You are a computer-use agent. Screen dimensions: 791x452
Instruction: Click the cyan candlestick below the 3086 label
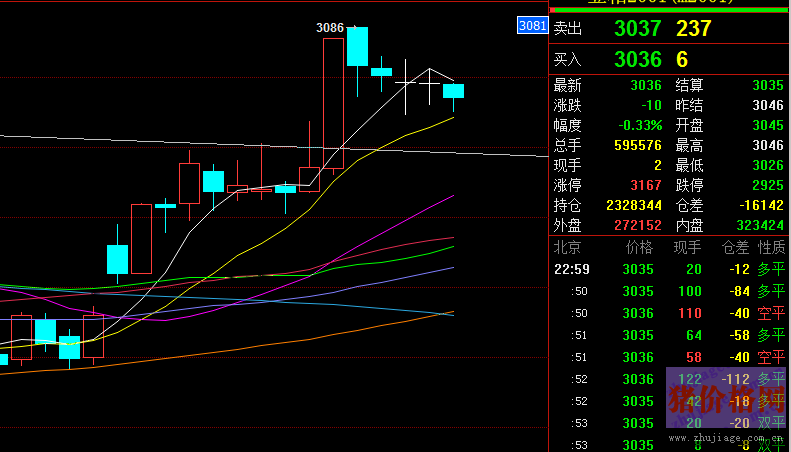[x=358, y=47]
